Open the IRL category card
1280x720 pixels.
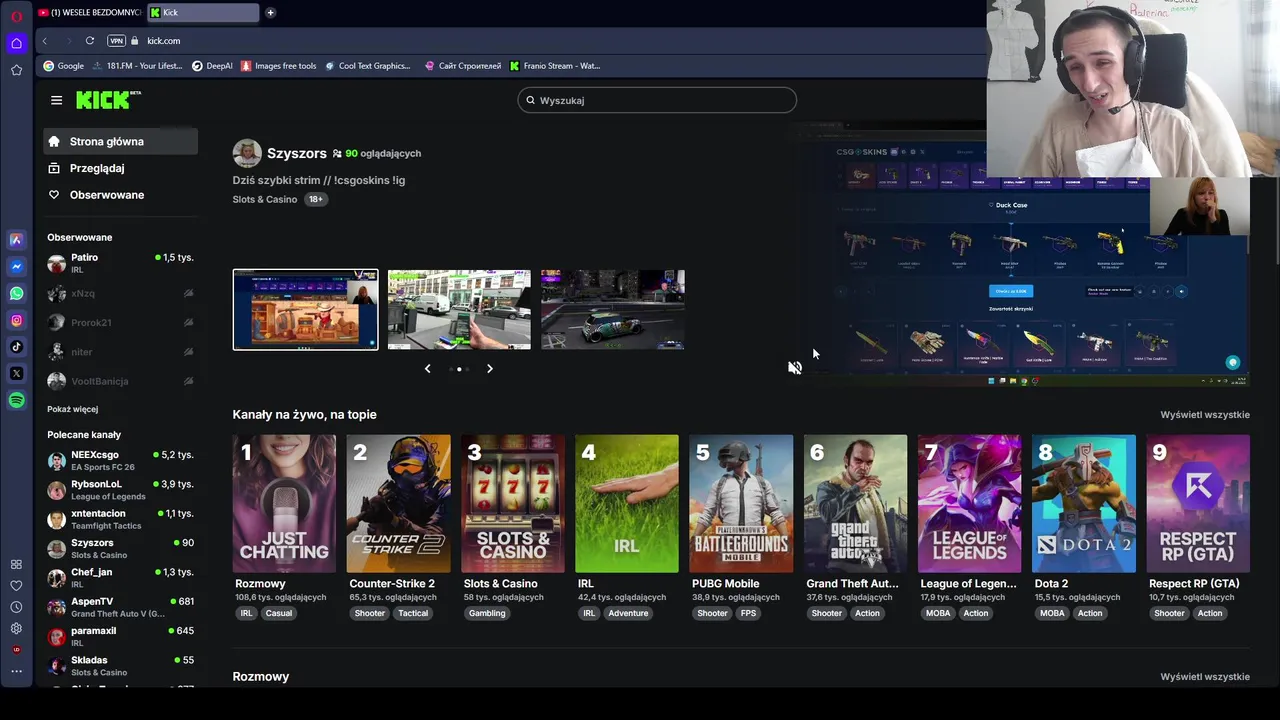627,503
